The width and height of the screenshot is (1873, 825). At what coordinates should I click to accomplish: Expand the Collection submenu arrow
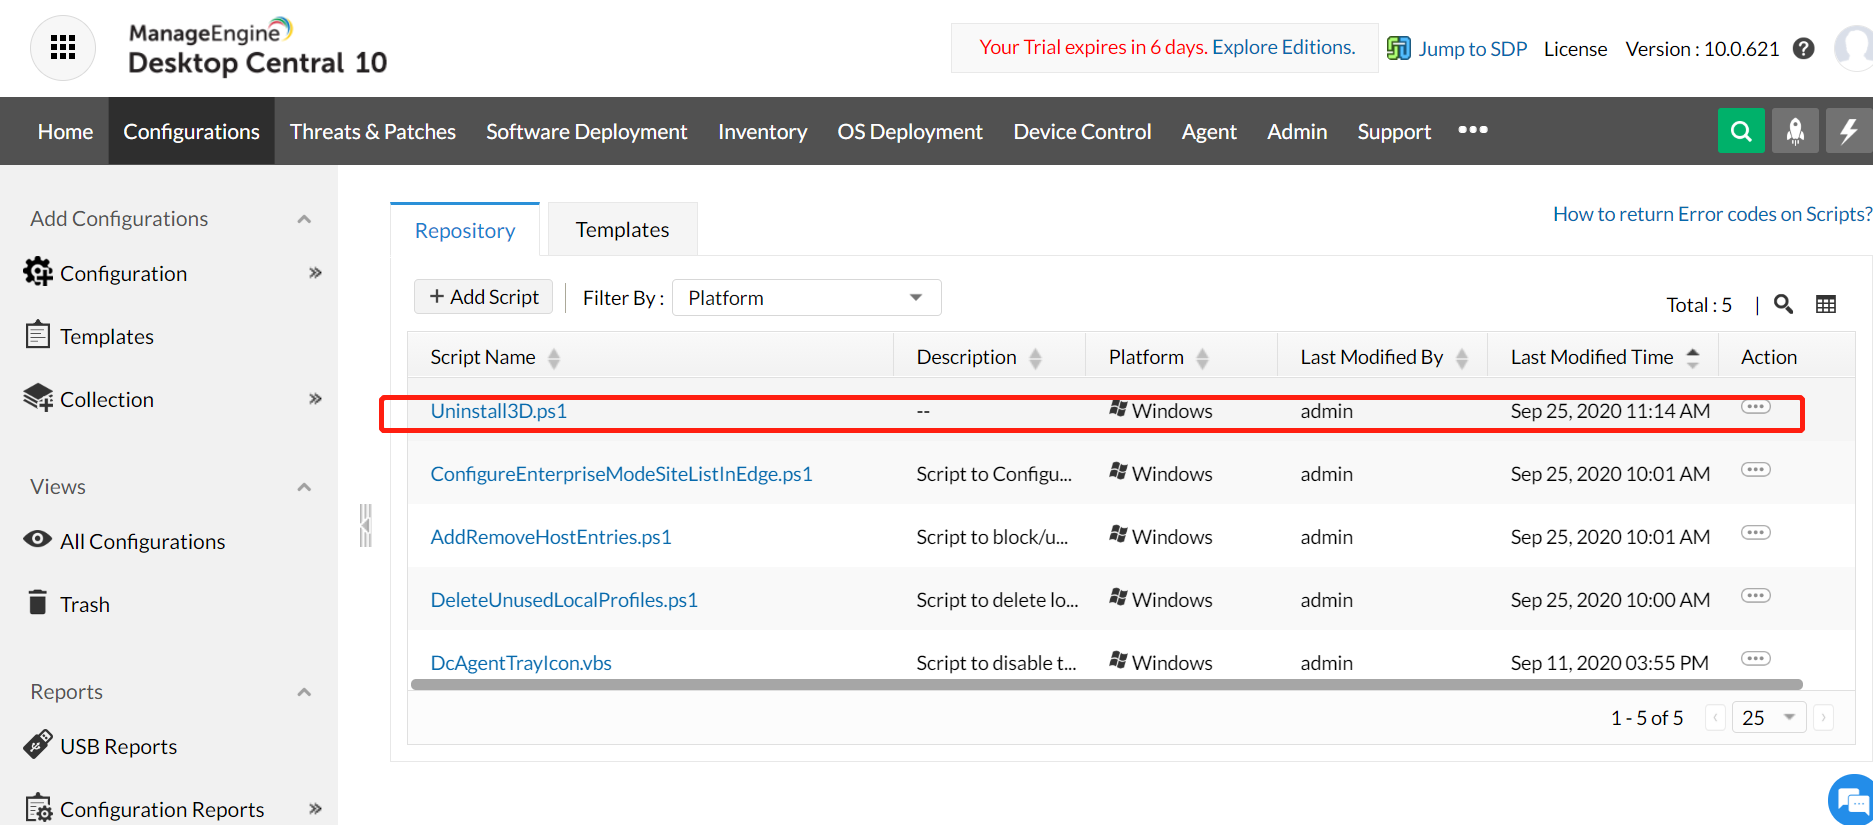pyautogui.click(x=316, y=399)
